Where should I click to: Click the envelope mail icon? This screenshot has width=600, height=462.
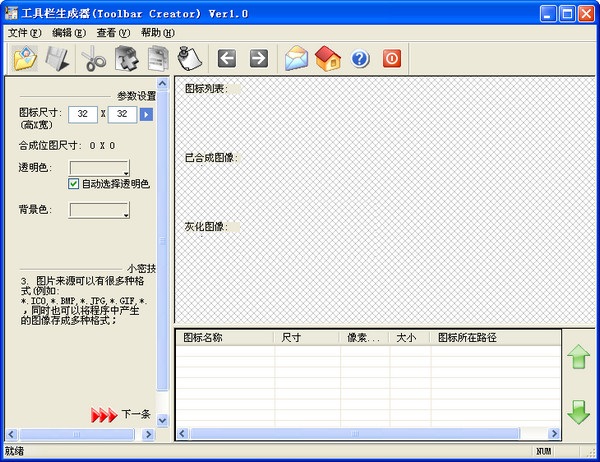[x=296, y=59]
